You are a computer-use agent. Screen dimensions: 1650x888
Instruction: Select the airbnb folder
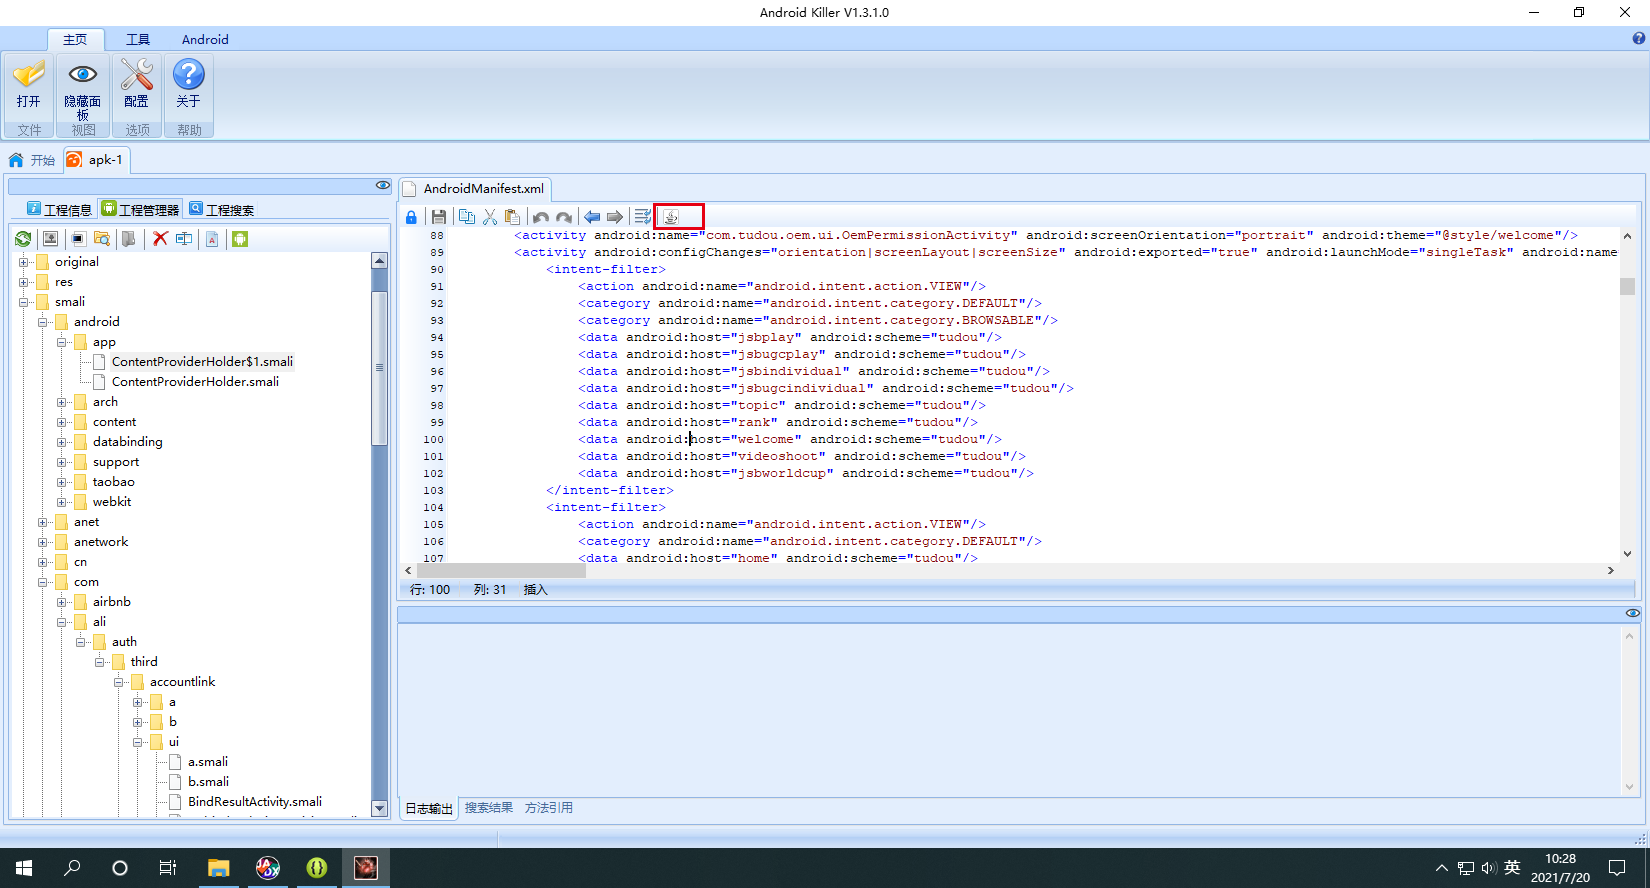(112, 602)
